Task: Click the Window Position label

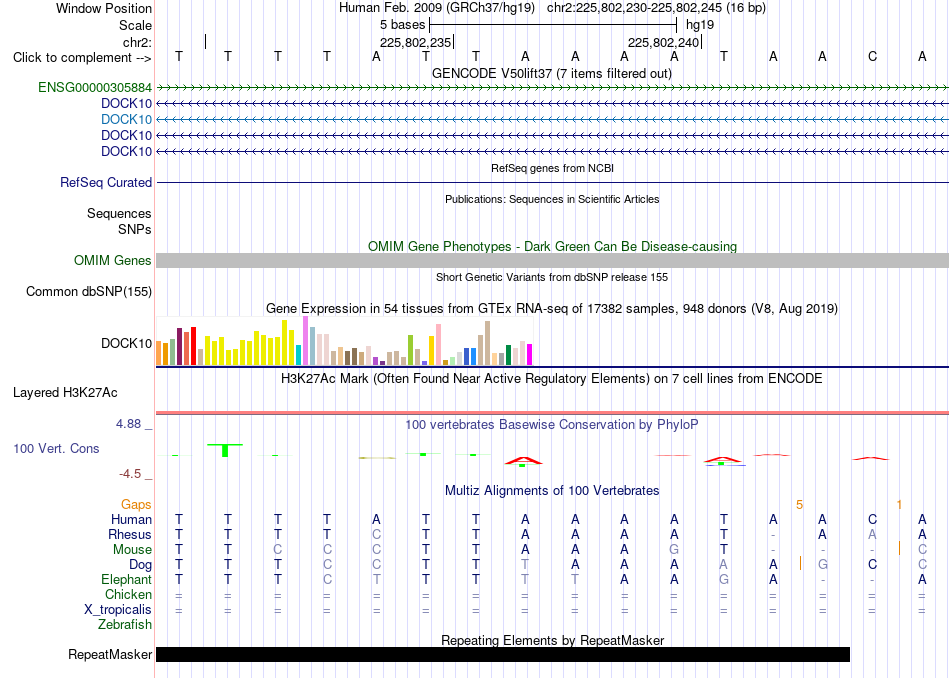Action: (104, 8)
